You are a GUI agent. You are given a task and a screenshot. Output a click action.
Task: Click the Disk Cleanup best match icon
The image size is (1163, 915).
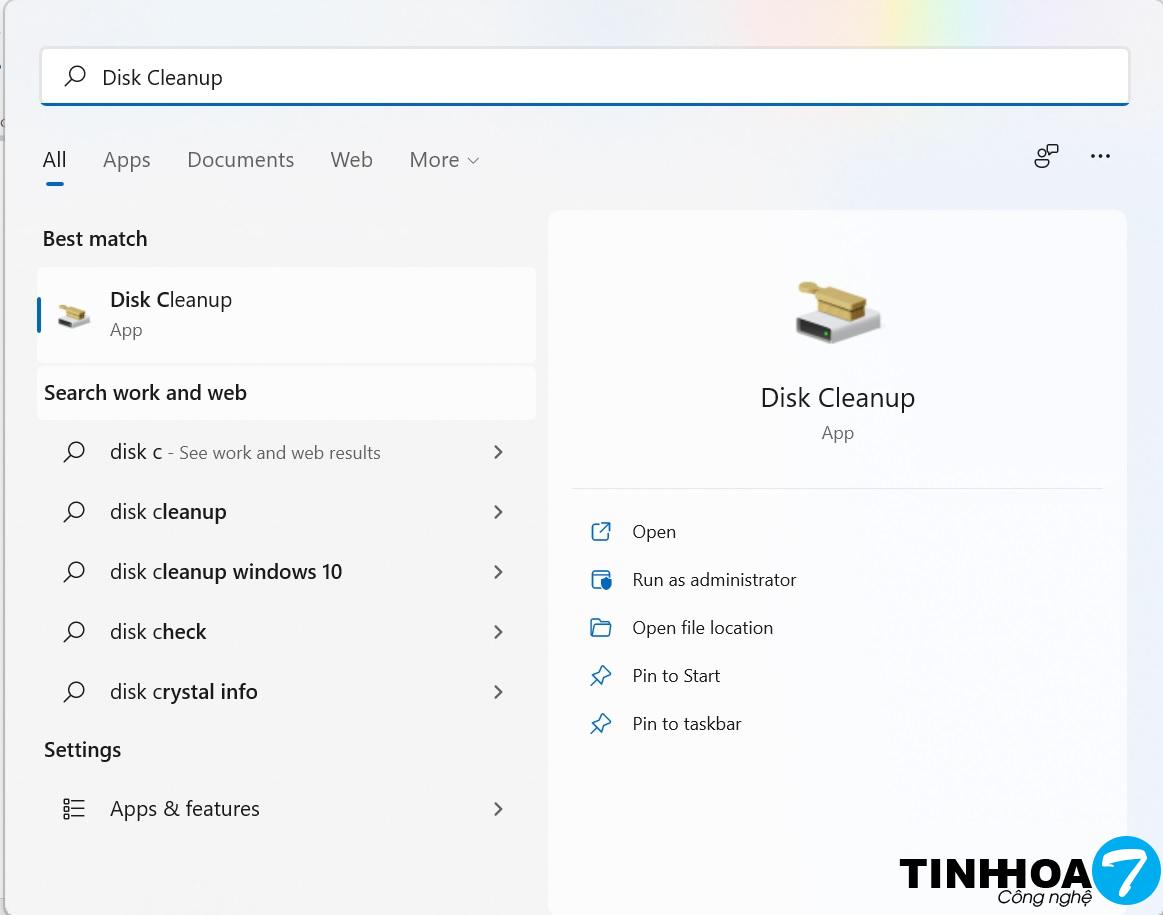74,314
